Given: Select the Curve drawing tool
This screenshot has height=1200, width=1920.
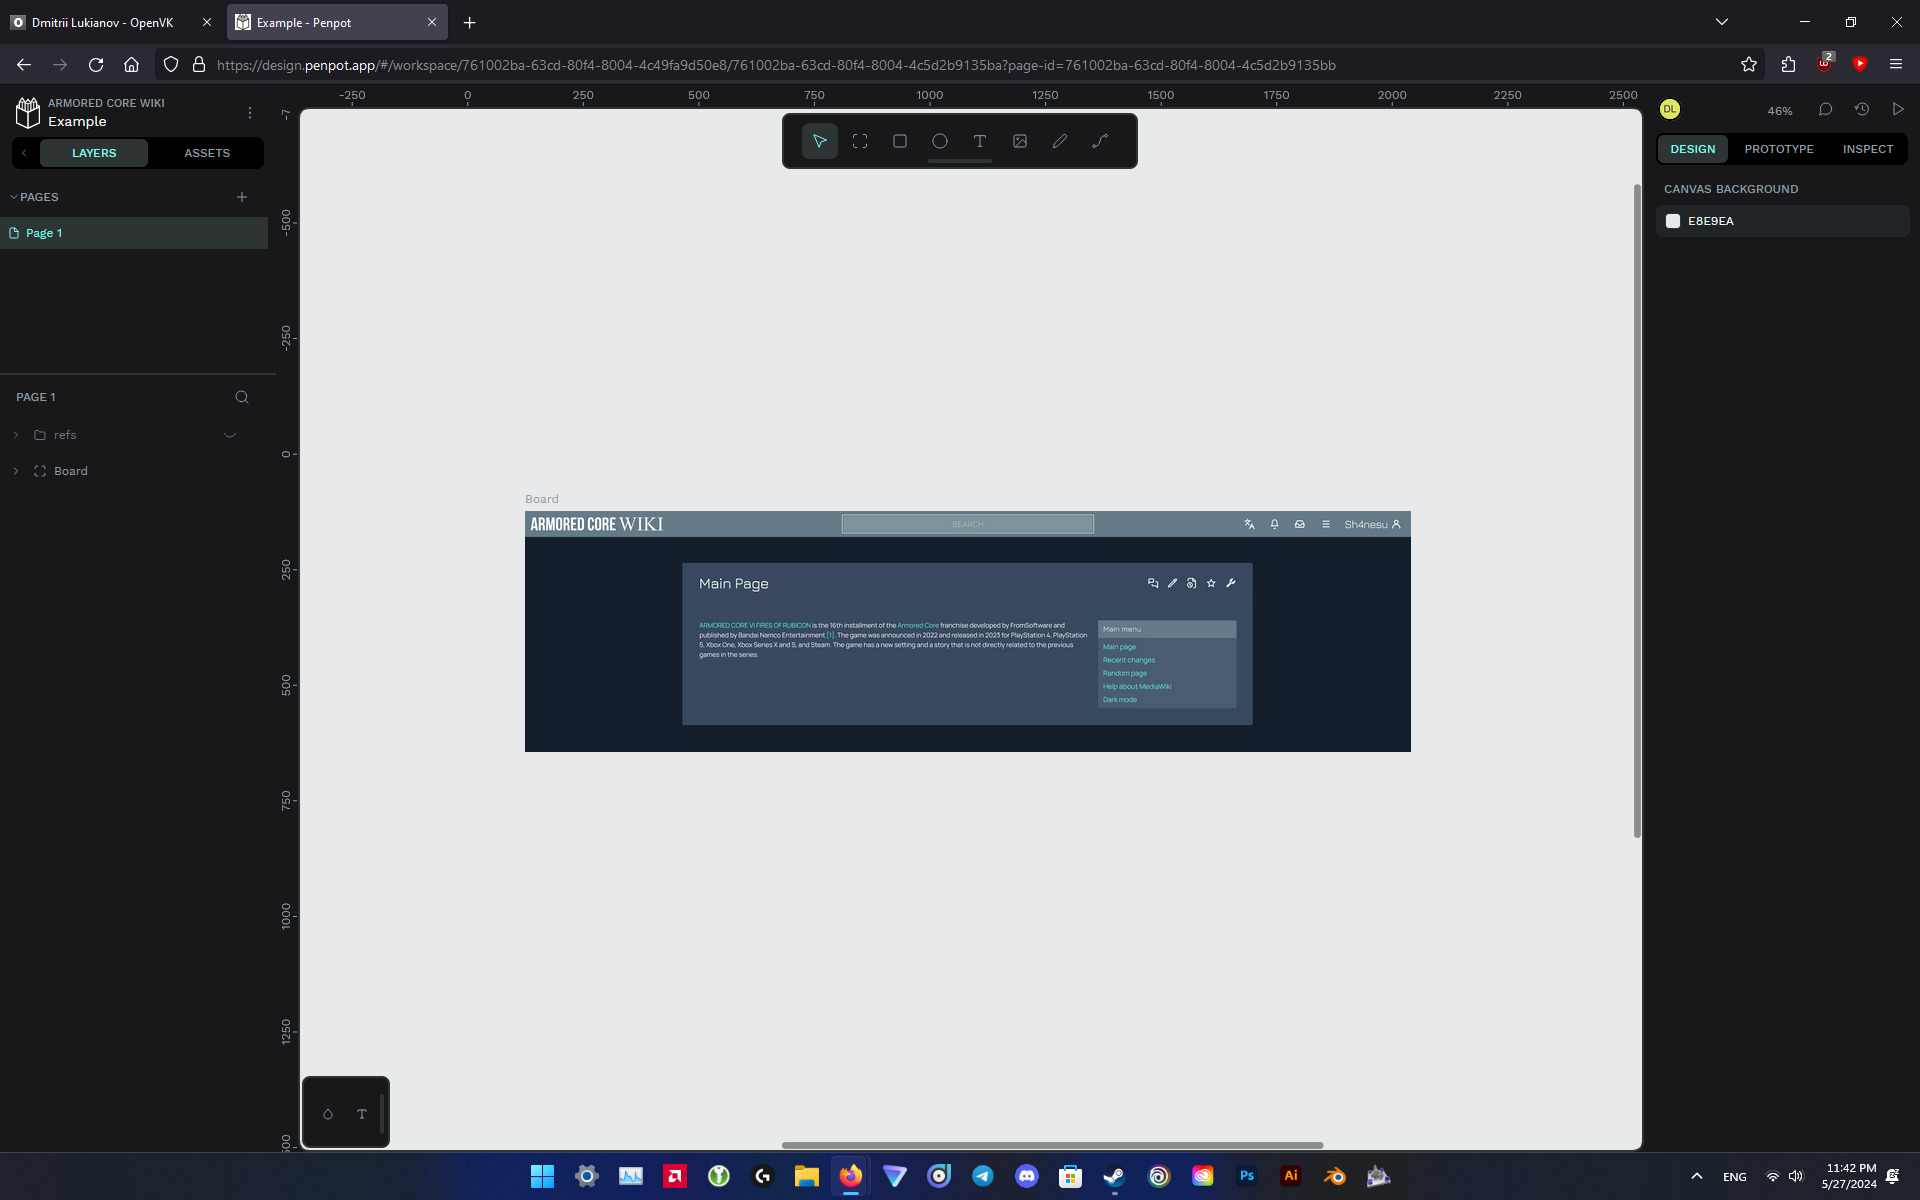Looking at the screenshot, I should [x=1060, y=141].
